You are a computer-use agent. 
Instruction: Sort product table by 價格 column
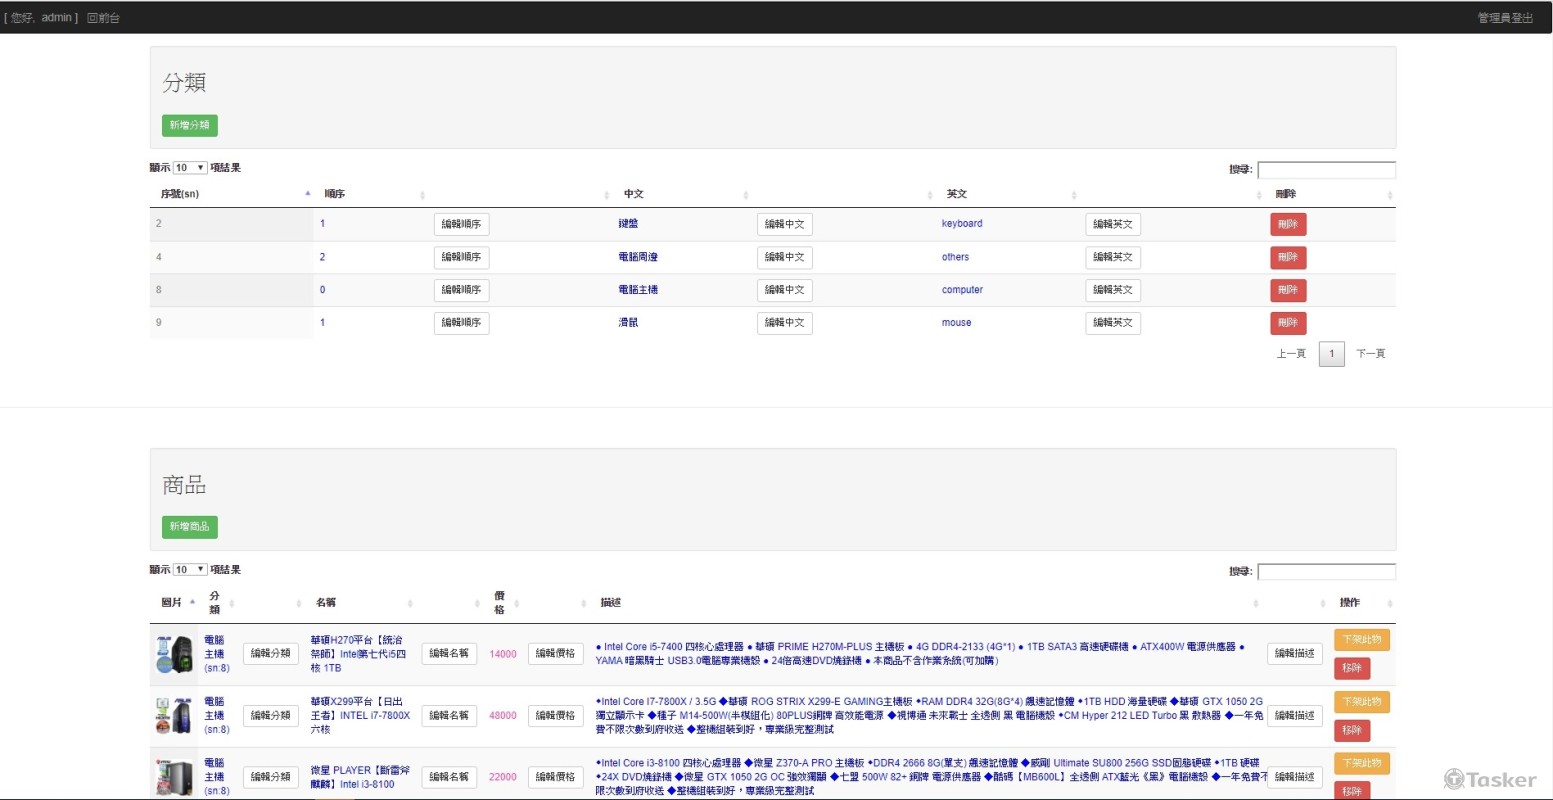(499, 602)
